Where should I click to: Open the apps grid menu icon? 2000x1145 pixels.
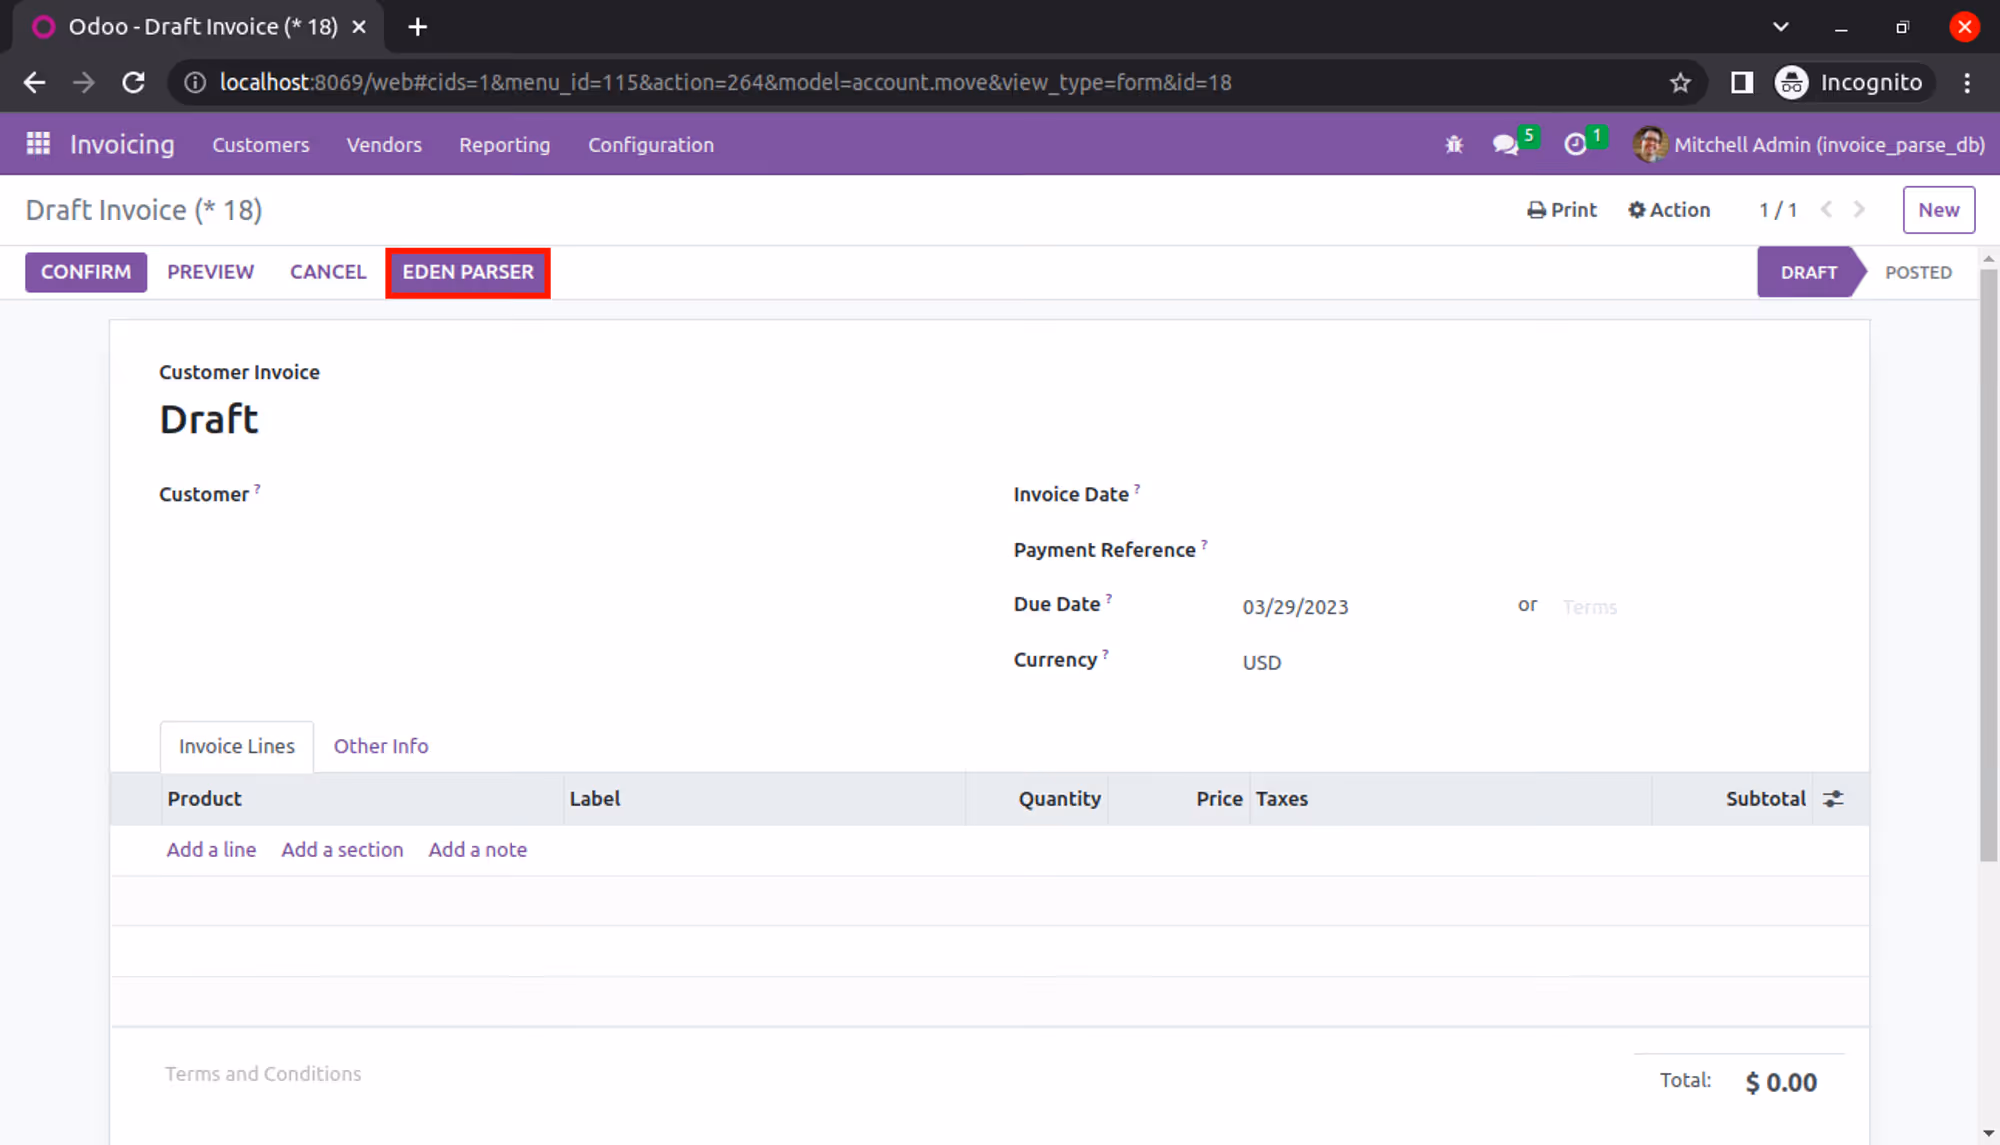click(x=38, y=144)
